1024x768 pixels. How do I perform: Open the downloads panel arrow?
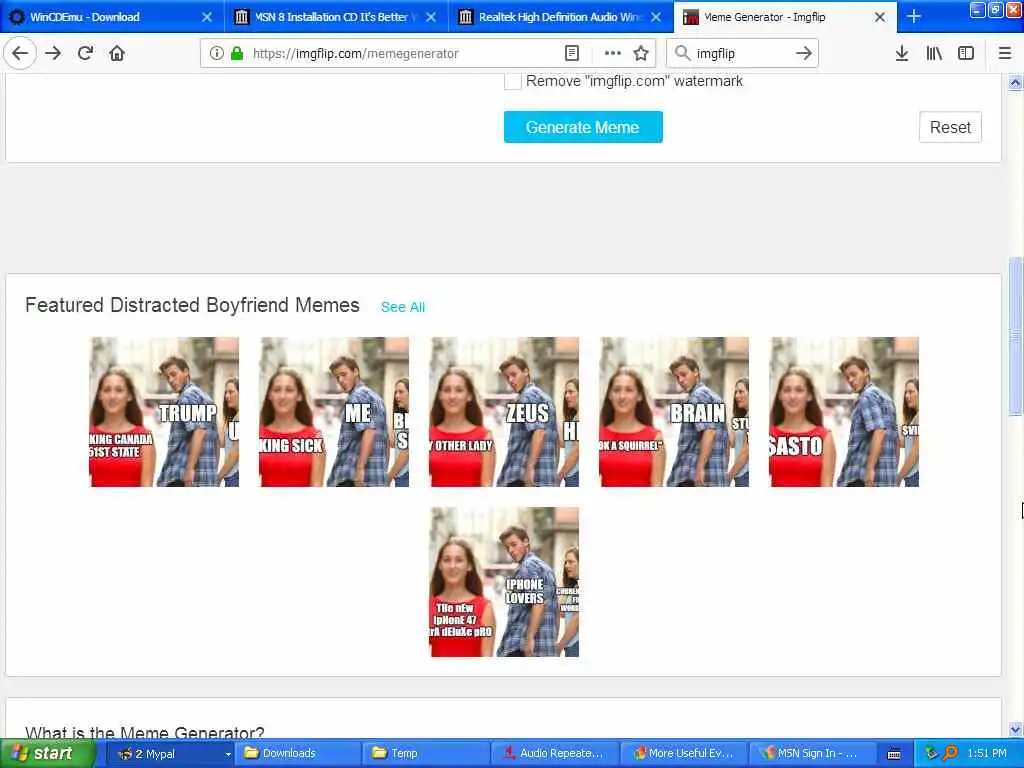[x=902, y=53]
